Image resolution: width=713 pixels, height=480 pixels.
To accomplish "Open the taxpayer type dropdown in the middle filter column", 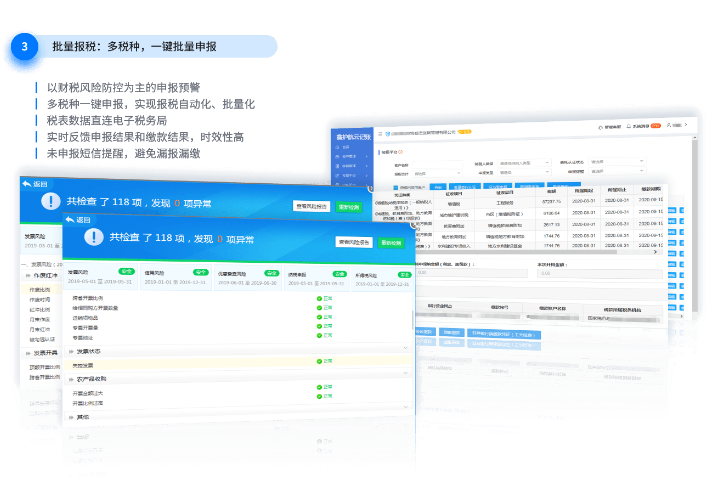I will point(524,163).
